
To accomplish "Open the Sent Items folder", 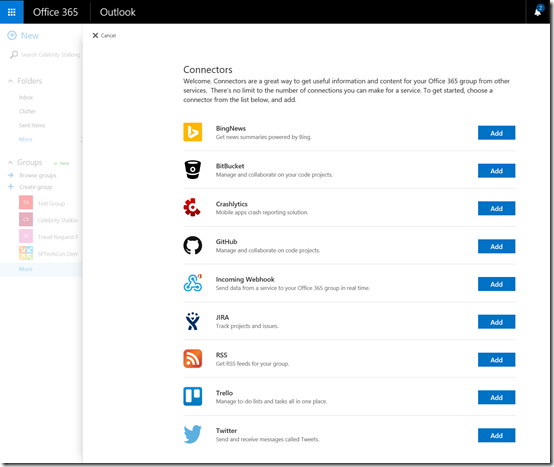I will 32,125.
